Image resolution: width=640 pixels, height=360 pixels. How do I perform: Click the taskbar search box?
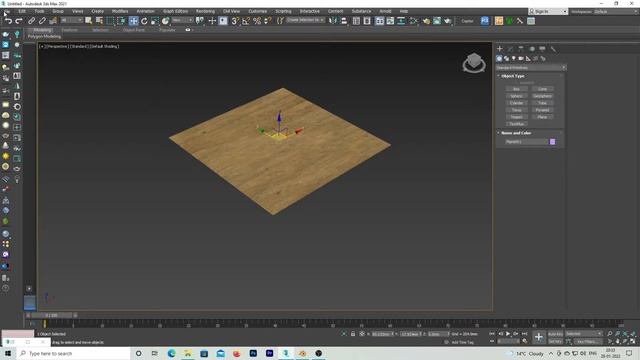tap(73, 353)
